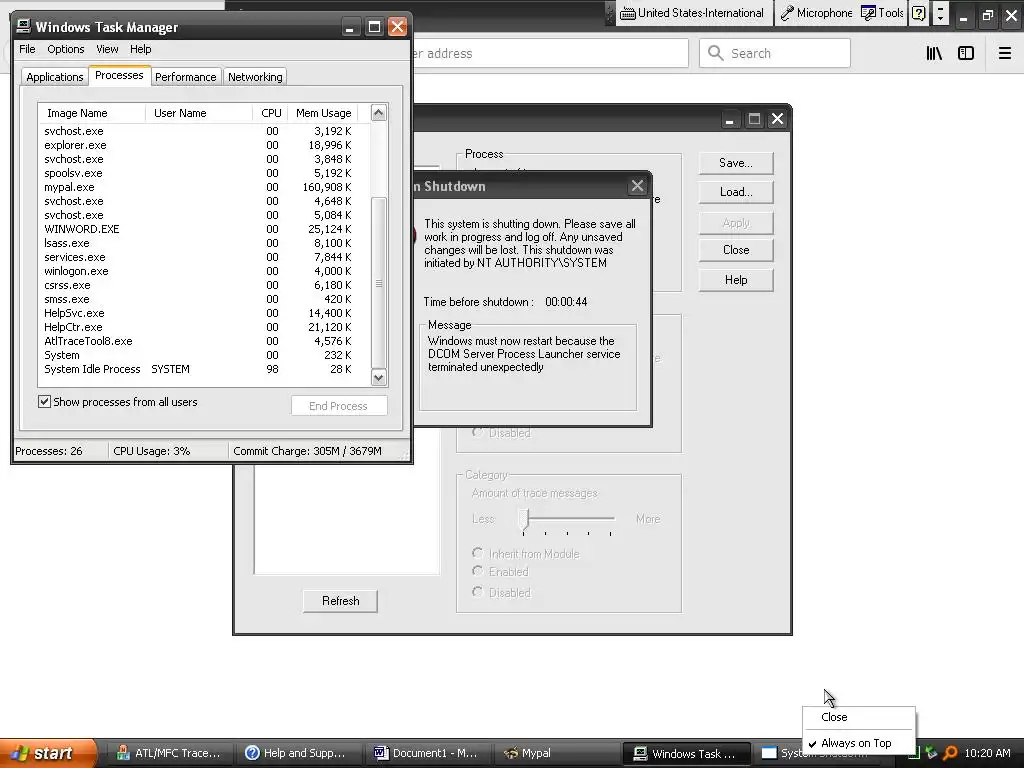The image size is (1024, 768).
Task: Switch to Performance tab
Action: 185,76
